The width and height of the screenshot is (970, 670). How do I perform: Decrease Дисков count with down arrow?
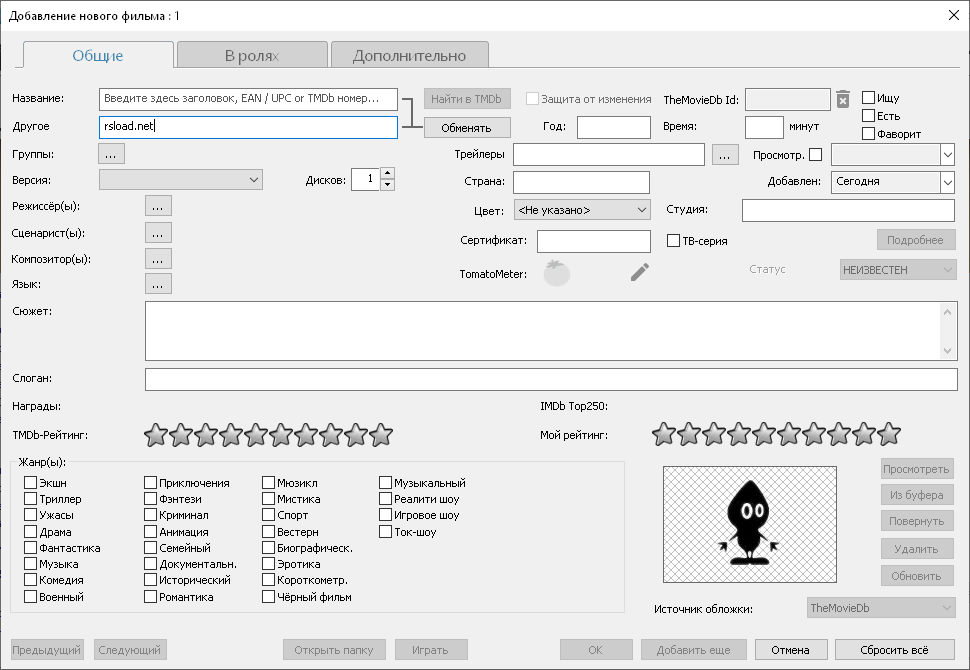(387, 184)
